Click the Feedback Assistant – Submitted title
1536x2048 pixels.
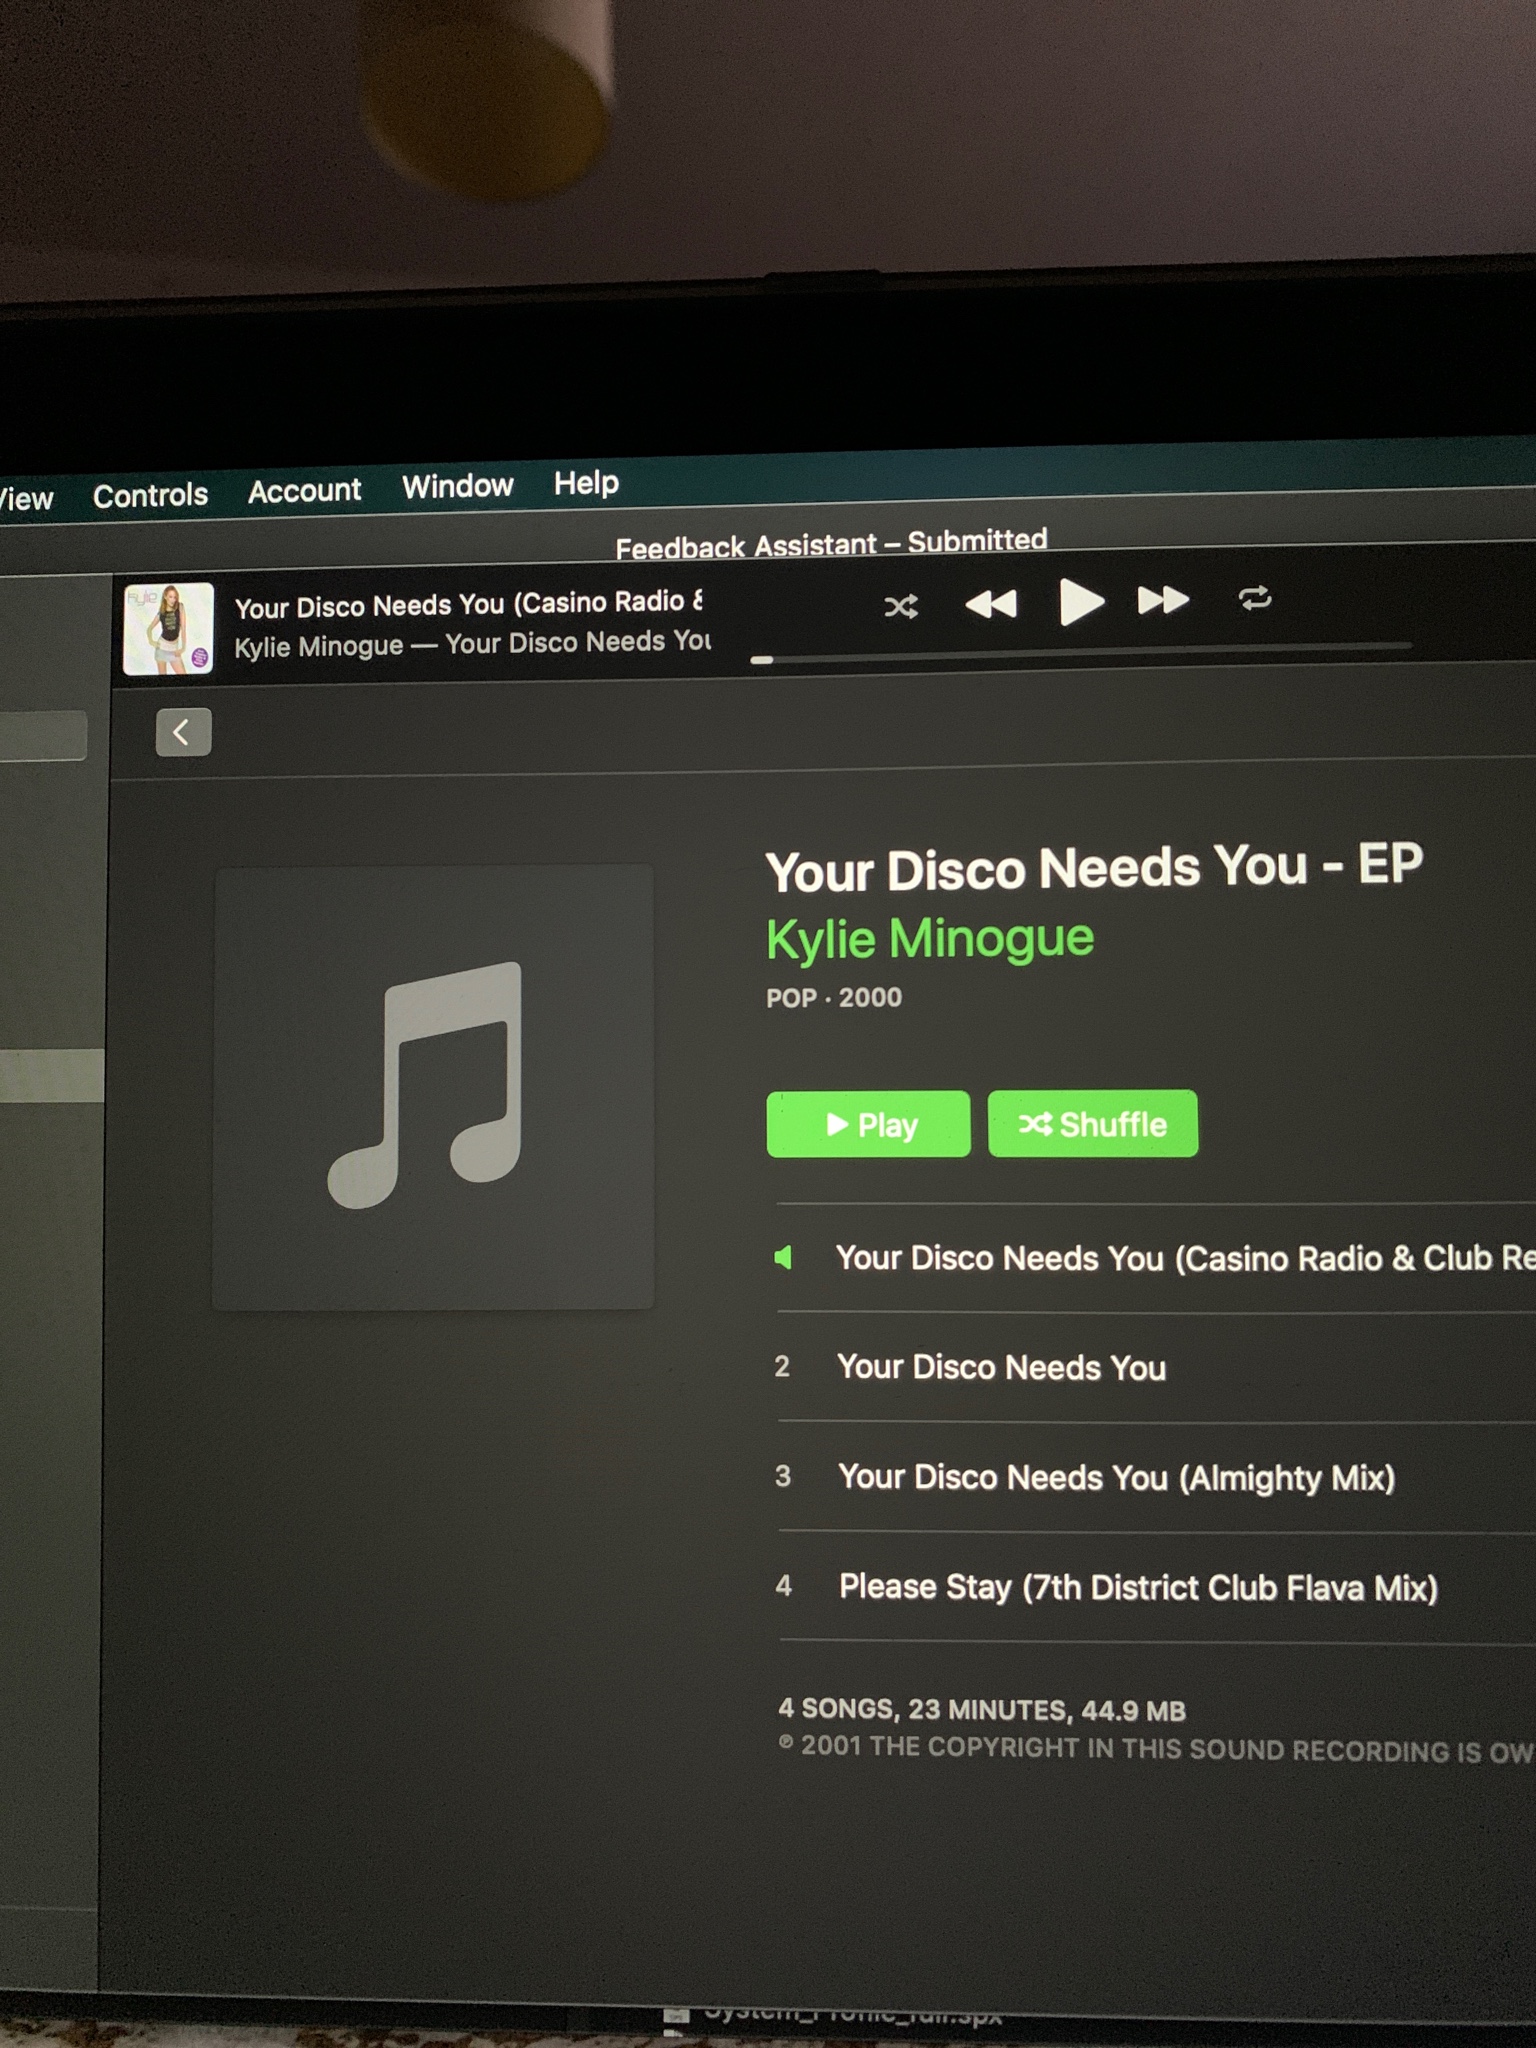pyautogui.click(x=831, y=544)
